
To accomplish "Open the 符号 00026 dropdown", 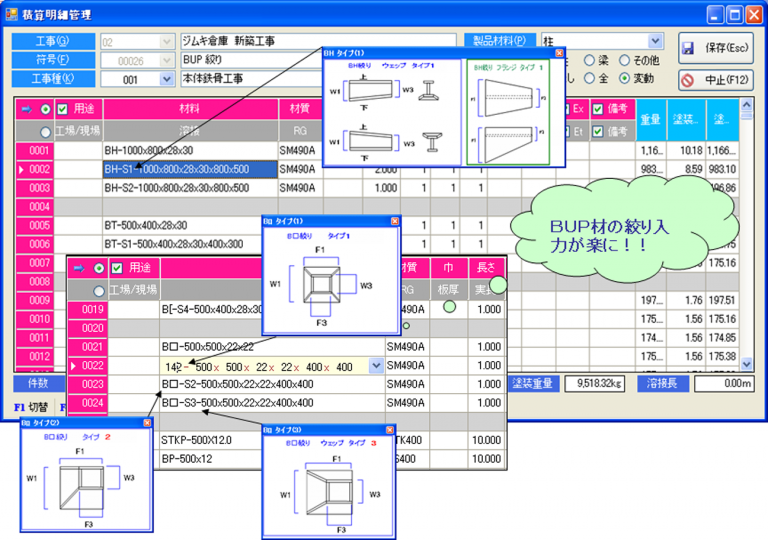I will (x=167, y=61).
